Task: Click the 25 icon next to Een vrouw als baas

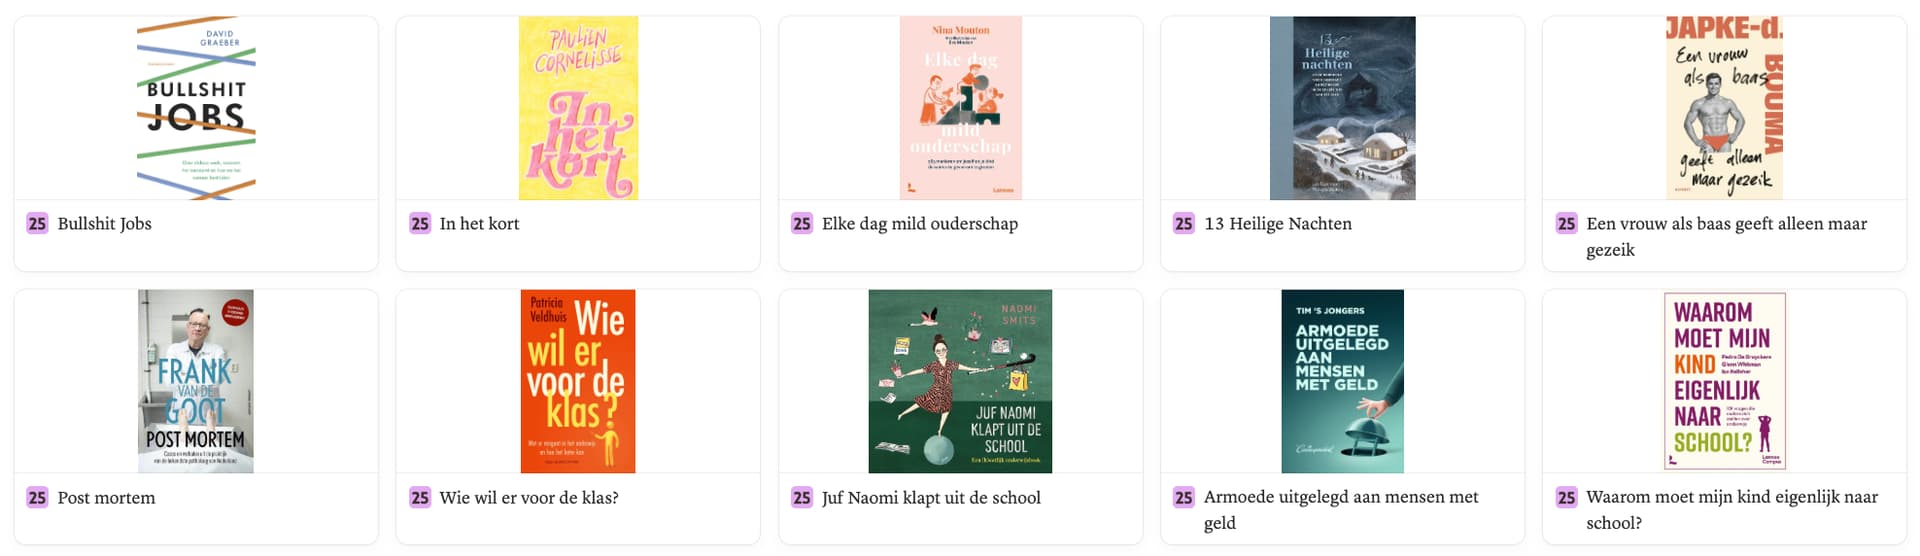Action: (1566, 224)
